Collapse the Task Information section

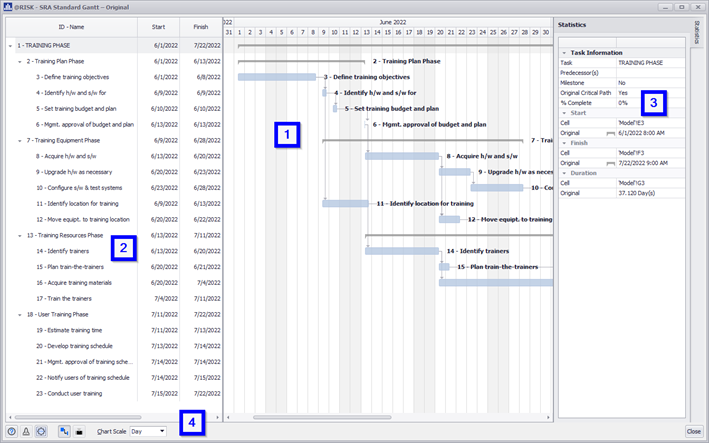point(564,52)
